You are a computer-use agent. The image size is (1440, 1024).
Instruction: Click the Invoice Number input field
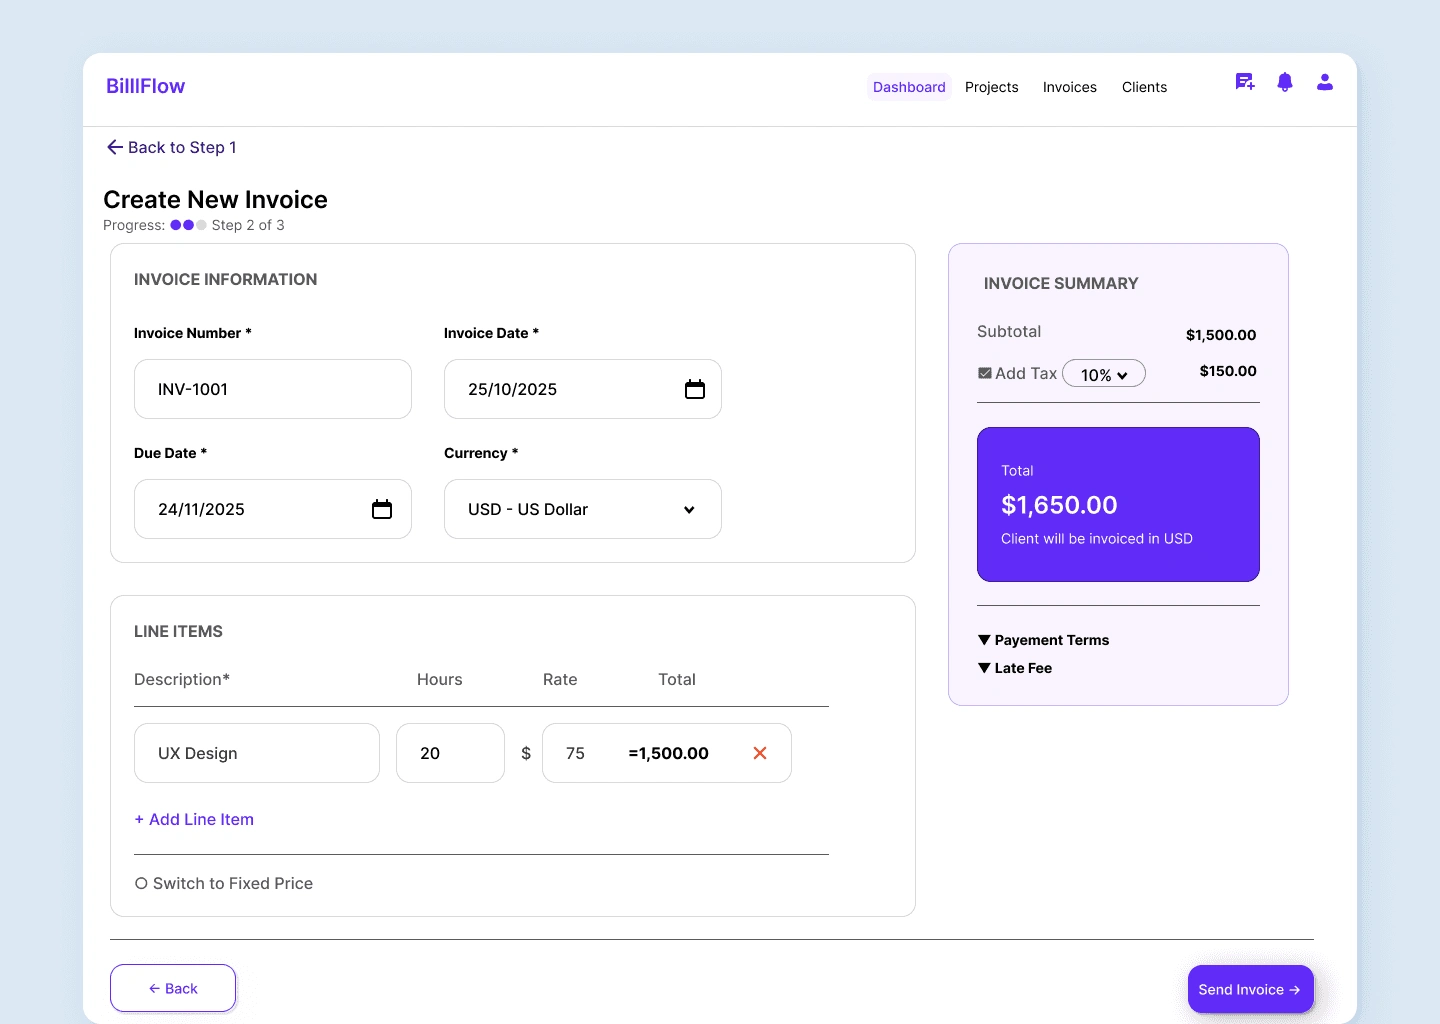coord(273,389)
